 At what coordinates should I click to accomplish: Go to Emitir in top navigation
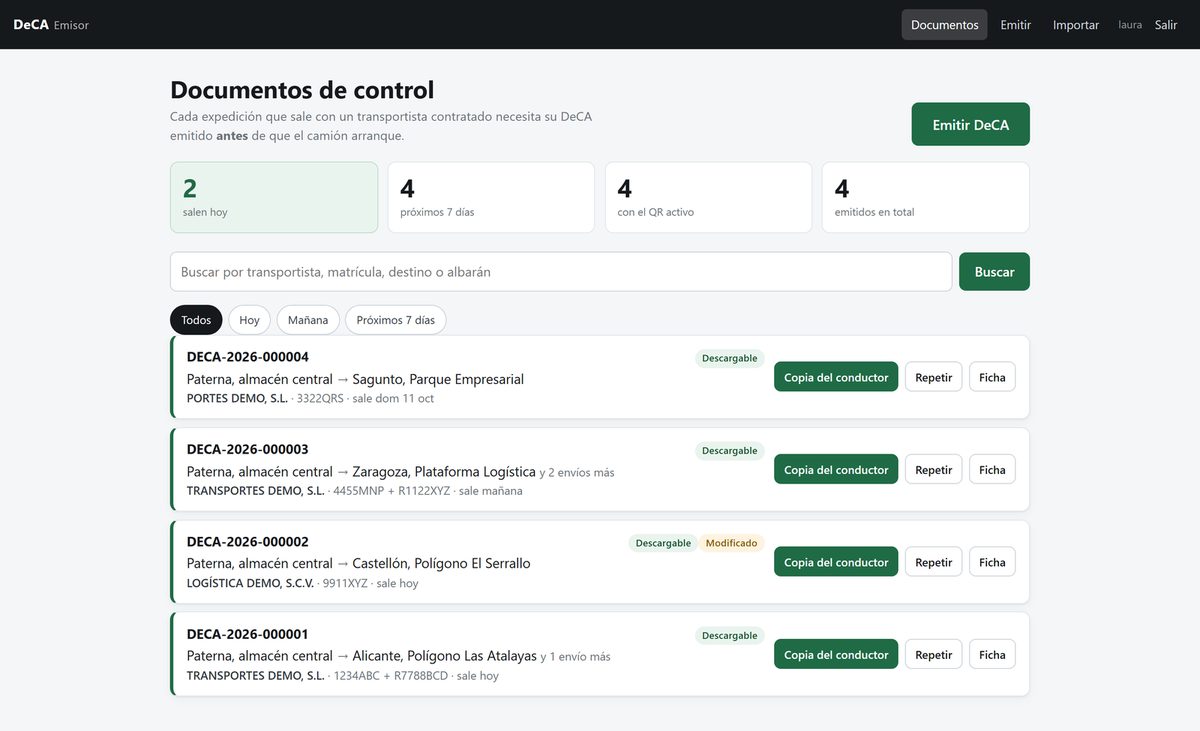pyautogui.click(x=1015, y=25)
